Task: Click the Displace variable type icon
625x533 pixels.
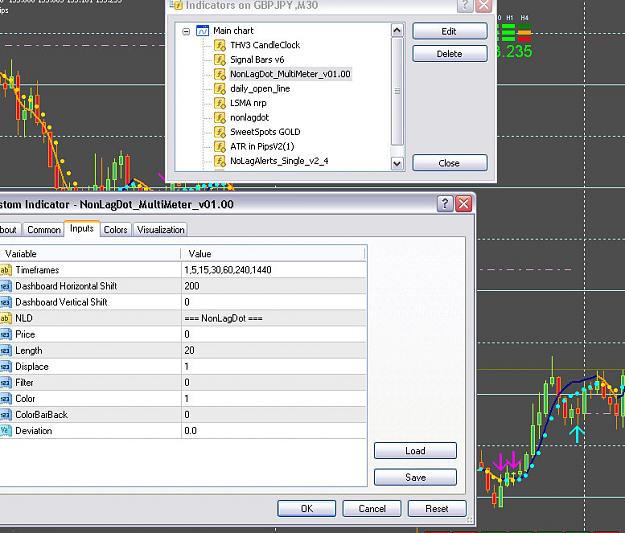Action: point(5,366)
